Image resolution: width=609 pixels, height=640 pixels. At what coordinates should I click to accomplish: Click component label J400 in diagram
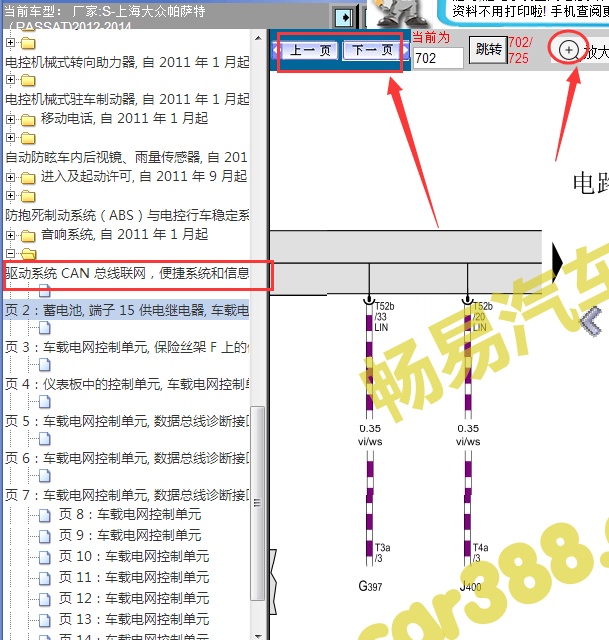coord(470,587)
